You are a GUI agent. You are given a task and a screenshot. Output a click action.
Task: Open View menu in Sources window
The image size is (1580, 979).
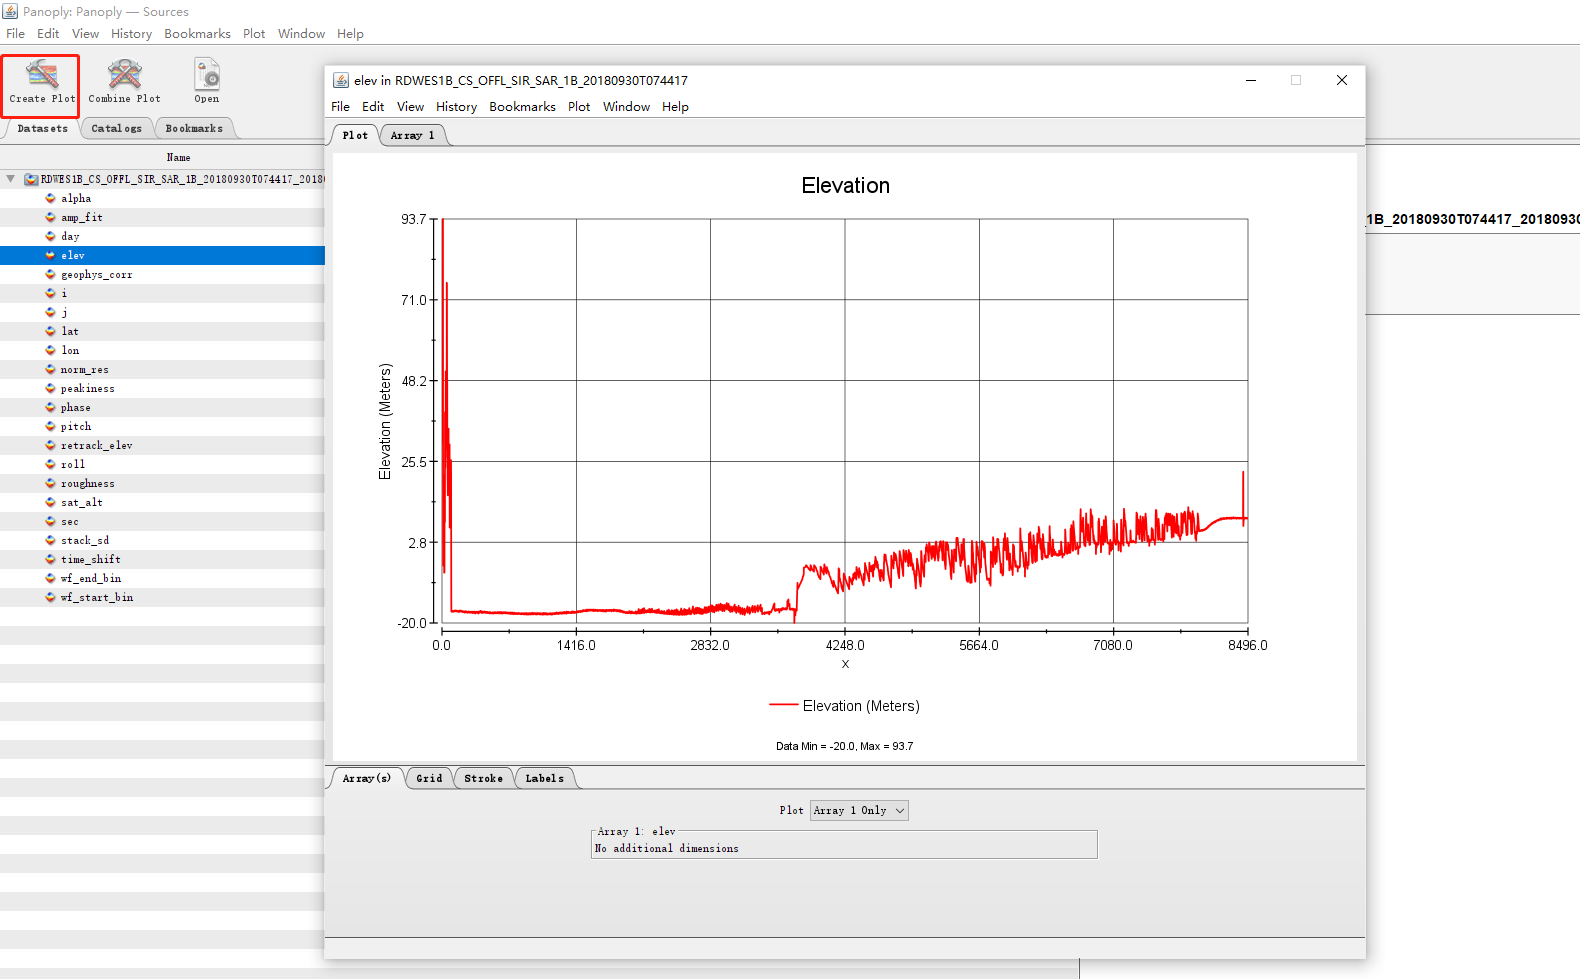click(x=85, y=33)
